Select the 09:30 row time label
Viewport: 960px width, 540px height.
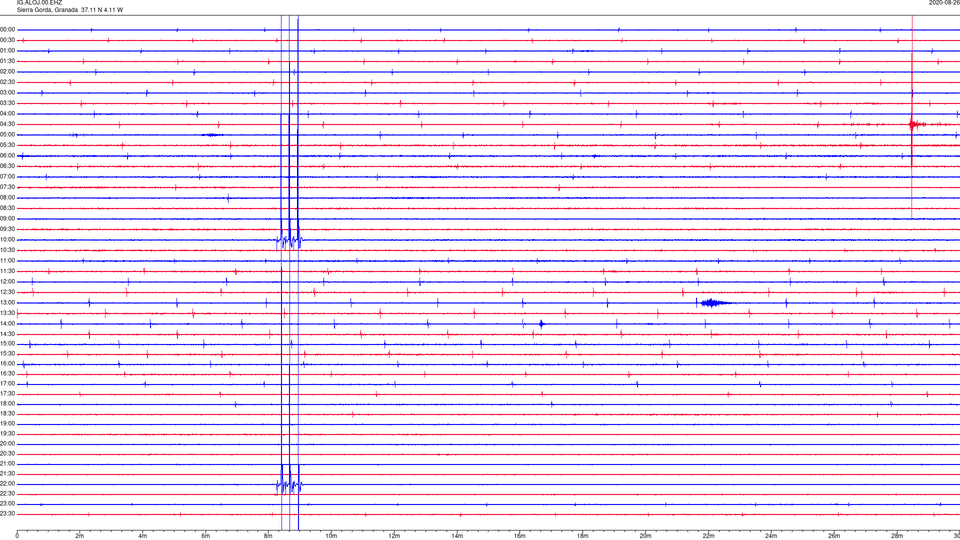point(7,229)
